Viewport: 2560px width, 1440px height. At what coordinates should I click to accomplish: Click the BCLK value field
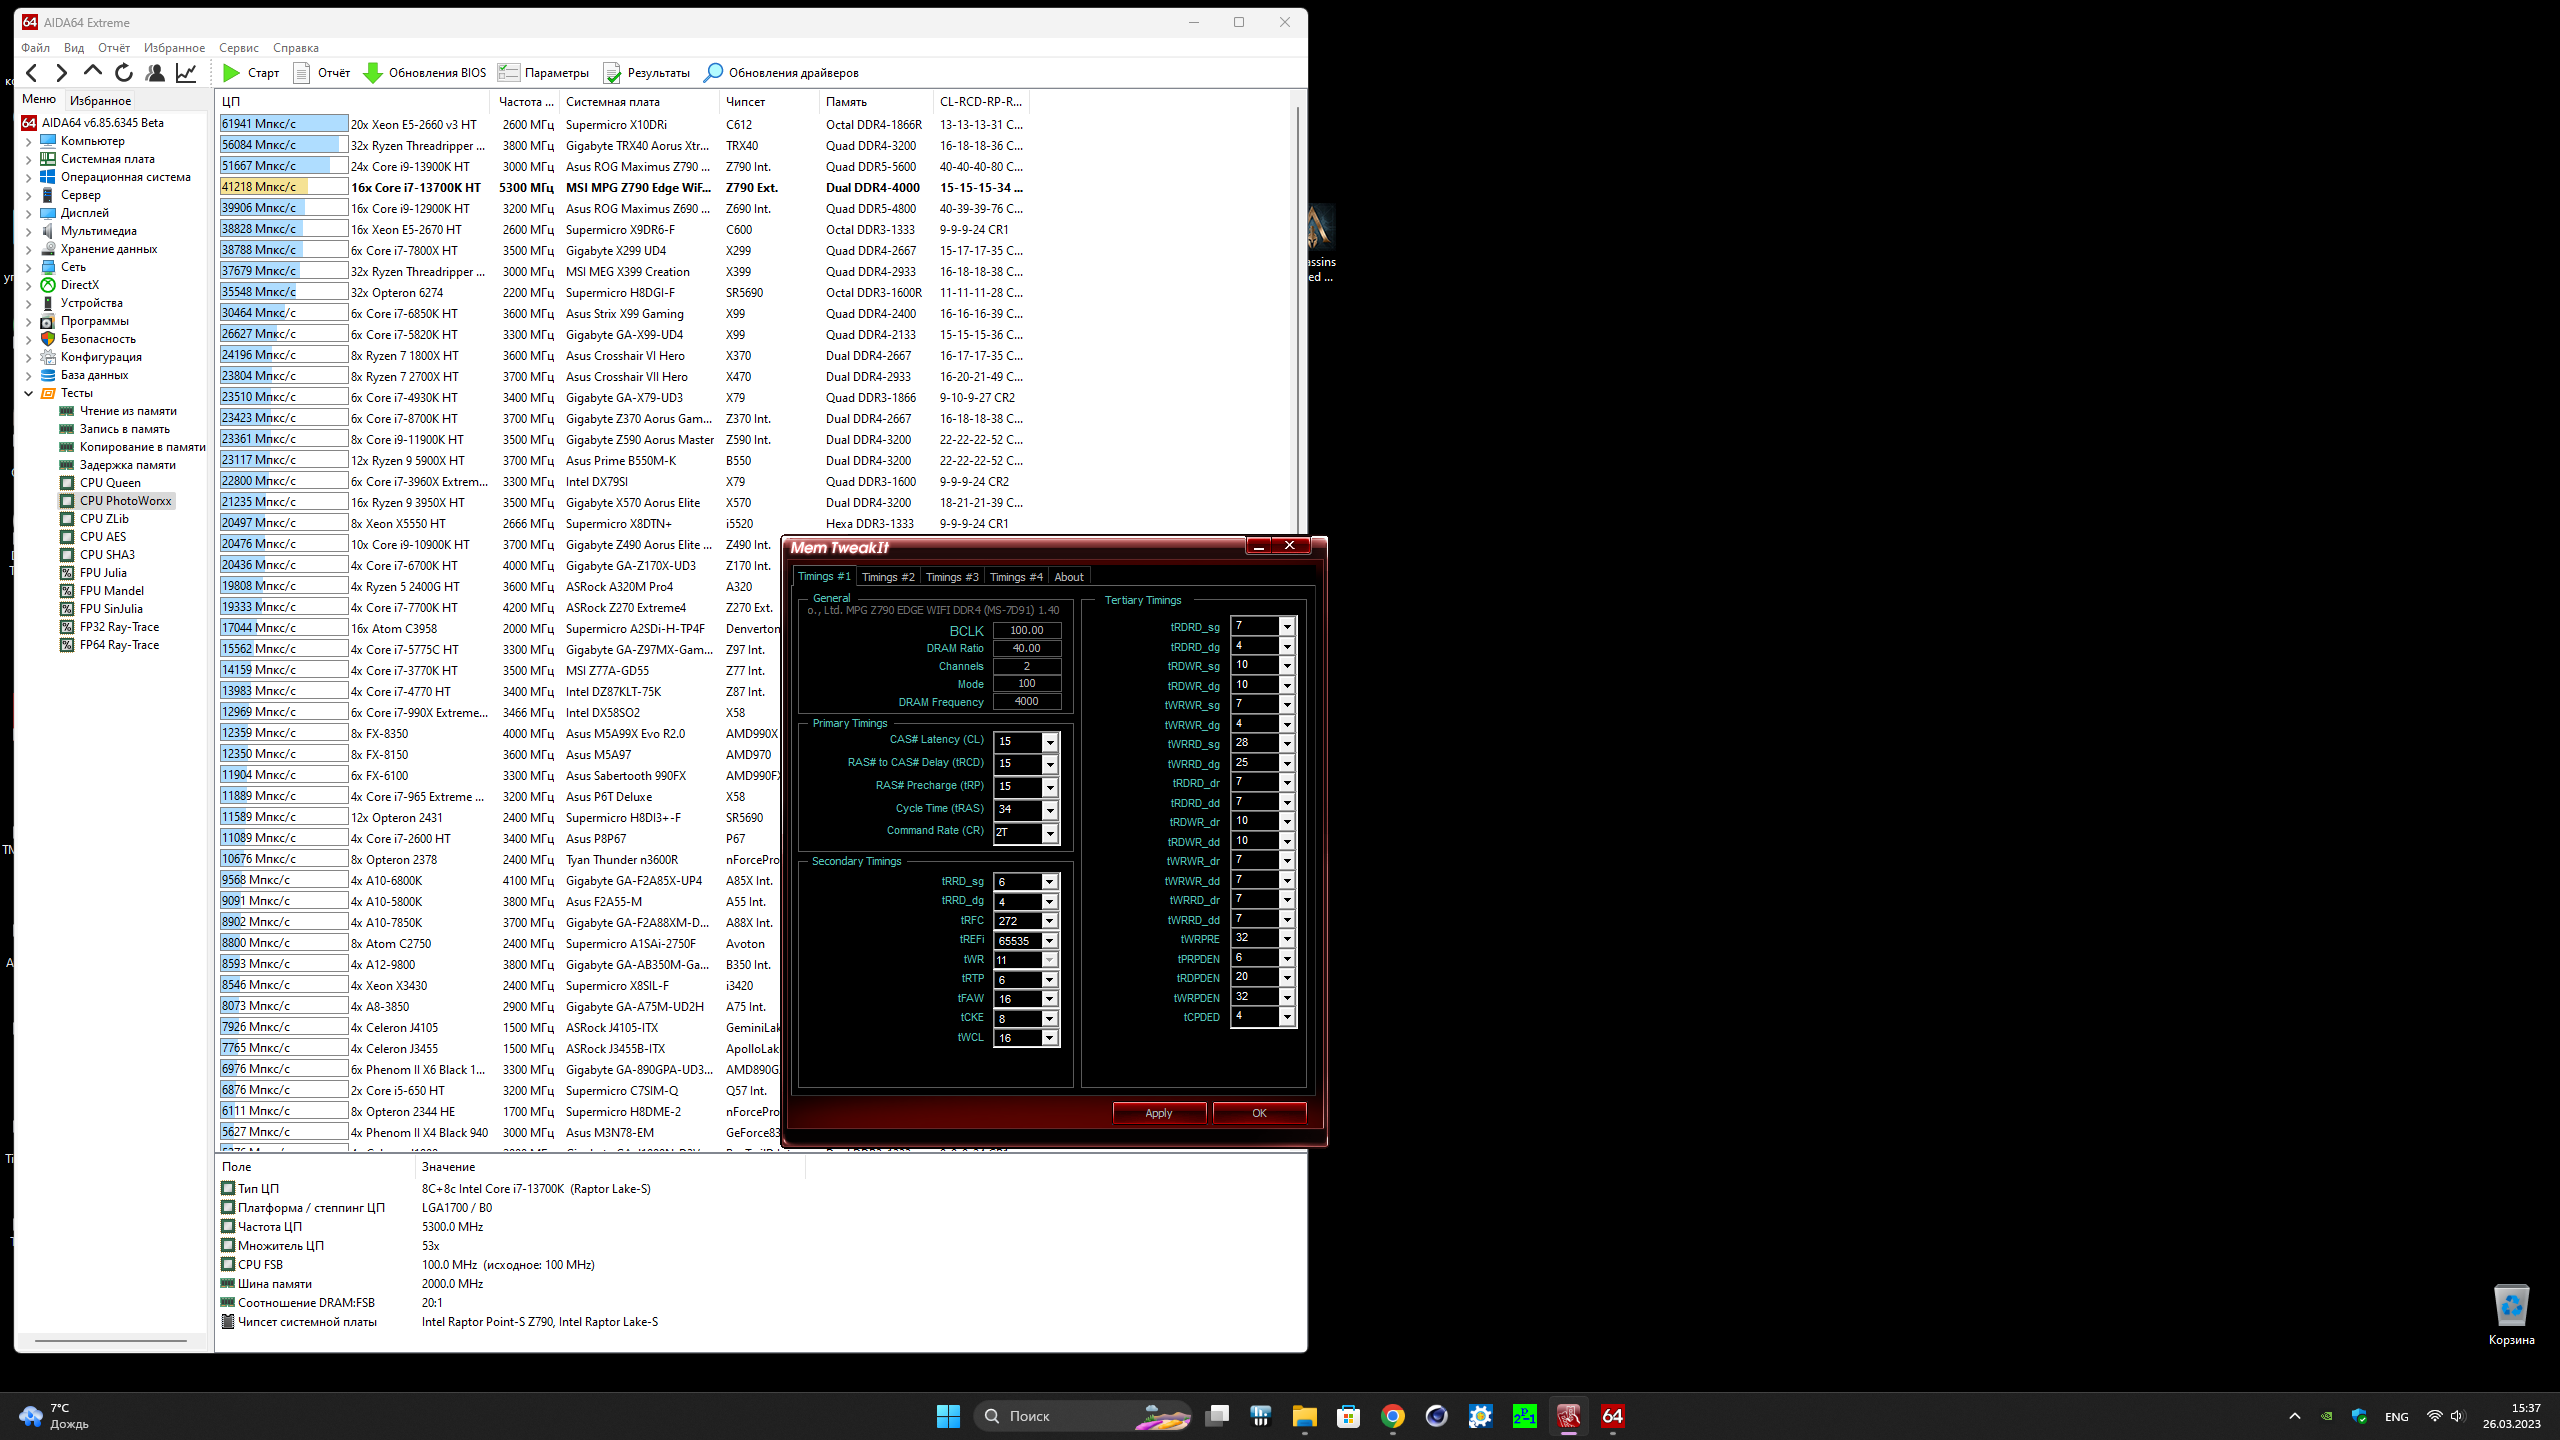pos(1026,630)
